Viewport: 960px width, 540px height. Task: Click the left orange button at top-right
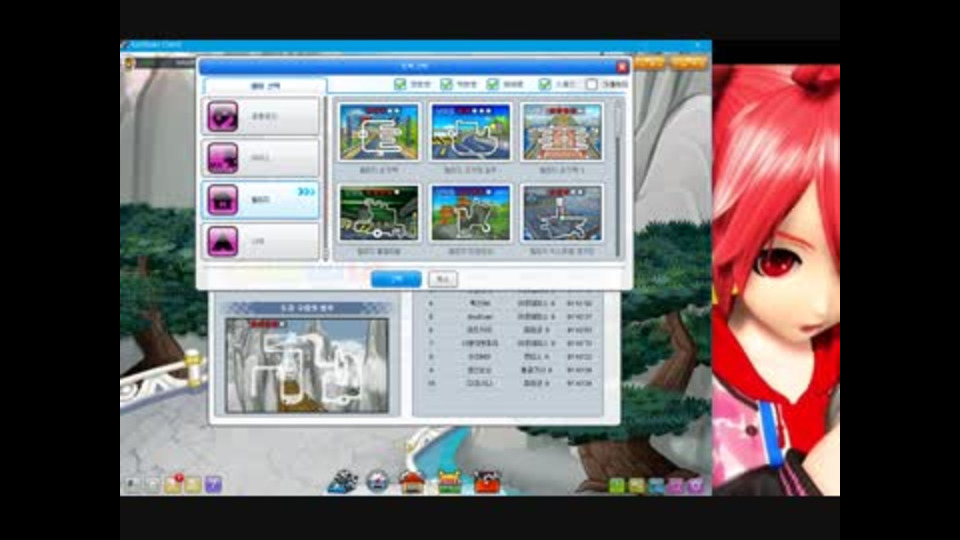click(649, 62)
